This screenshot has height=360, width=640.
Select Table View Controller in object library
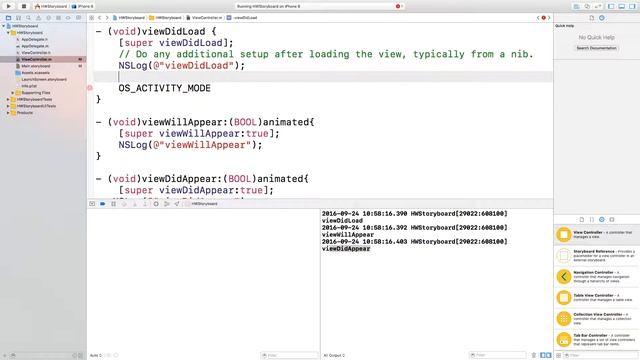(x=597, y=298)
